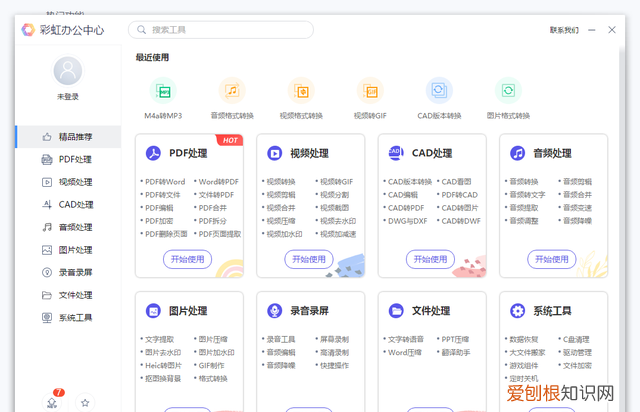Open the 音频格式转换 recent tool icon
The image size is (640, 412).
click(232, 91)
